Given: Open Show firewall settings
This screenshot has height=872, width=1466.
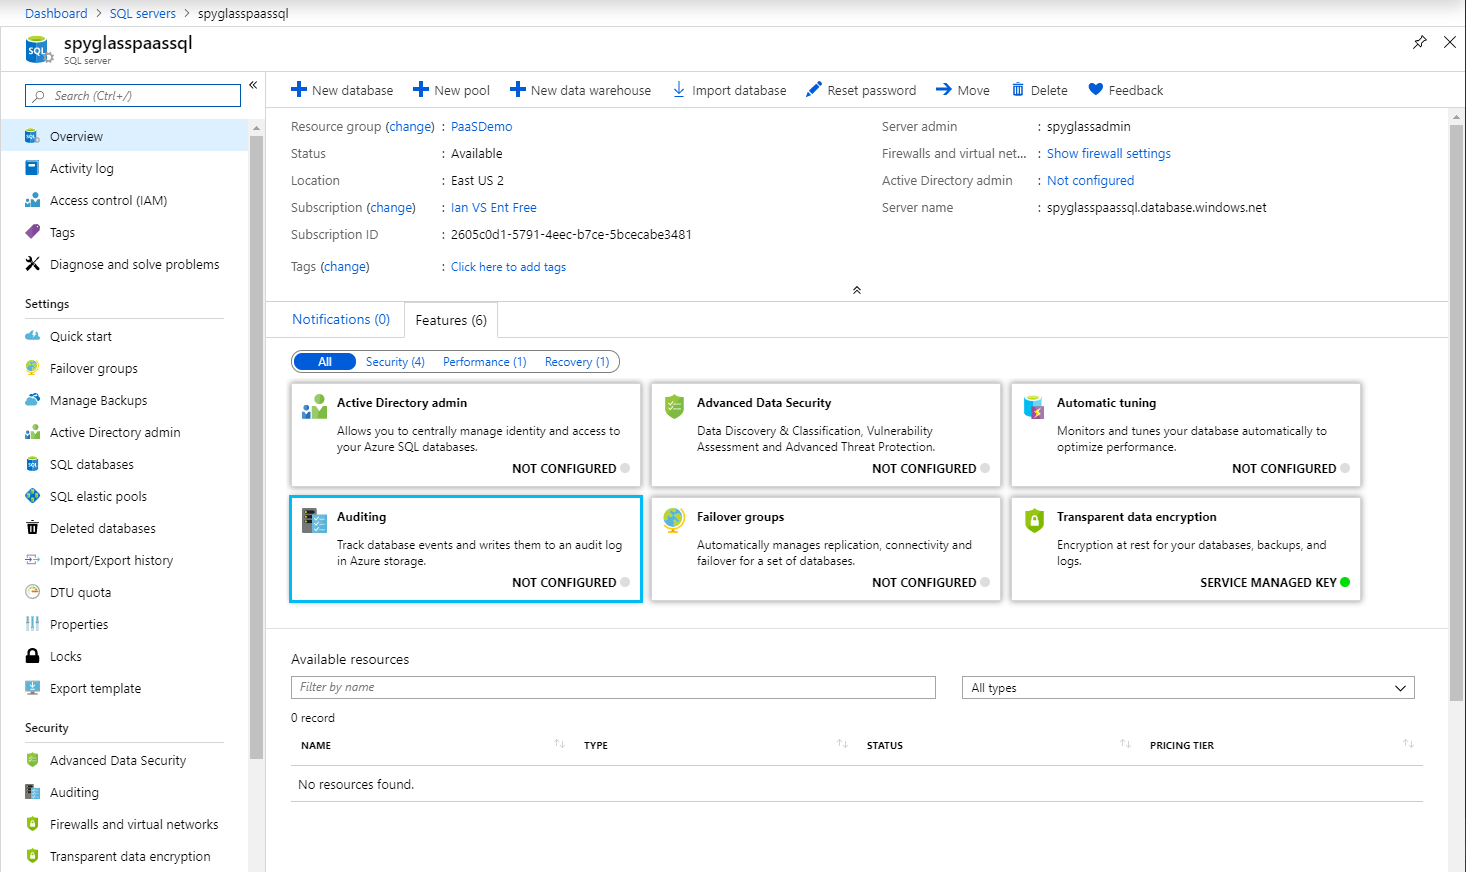Looking at the screenshot, I should point(1108,153).
